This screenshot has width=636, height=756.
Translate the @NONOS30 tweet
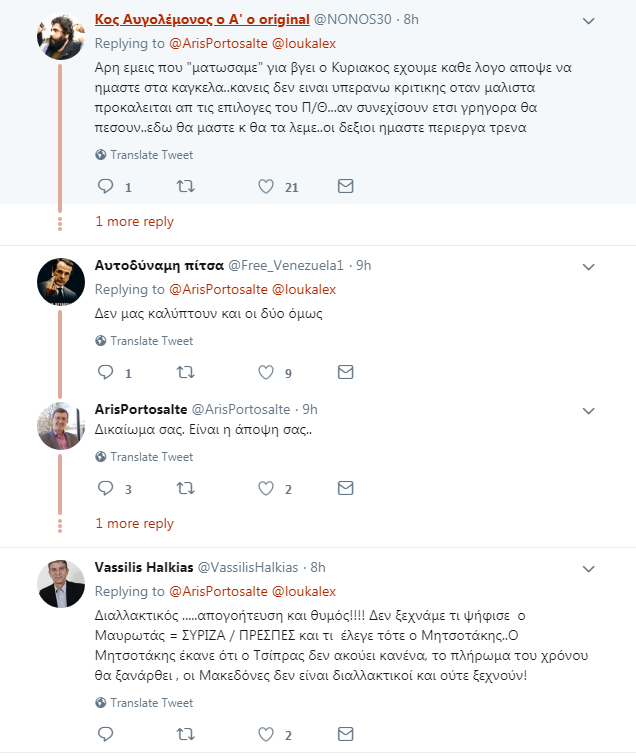[144, 155]
